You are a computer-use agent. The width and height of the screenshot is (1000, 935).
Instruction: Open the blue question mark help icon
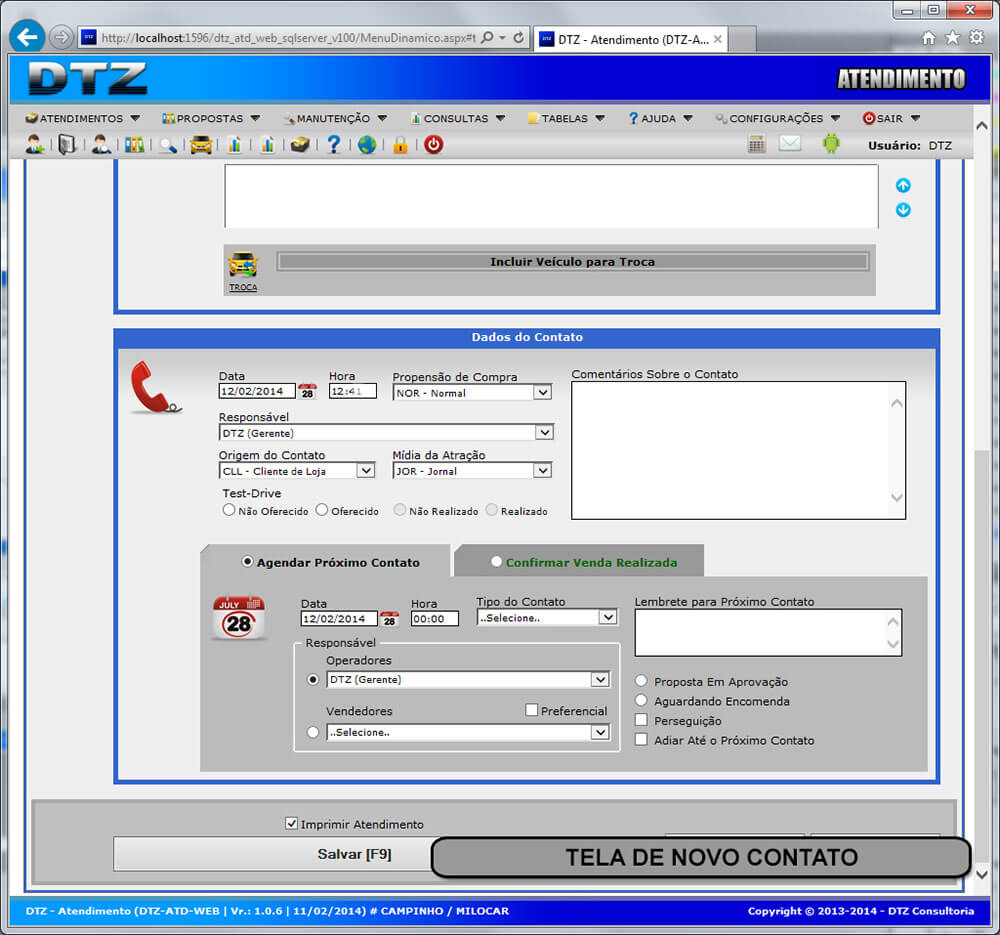click(334, 145)
